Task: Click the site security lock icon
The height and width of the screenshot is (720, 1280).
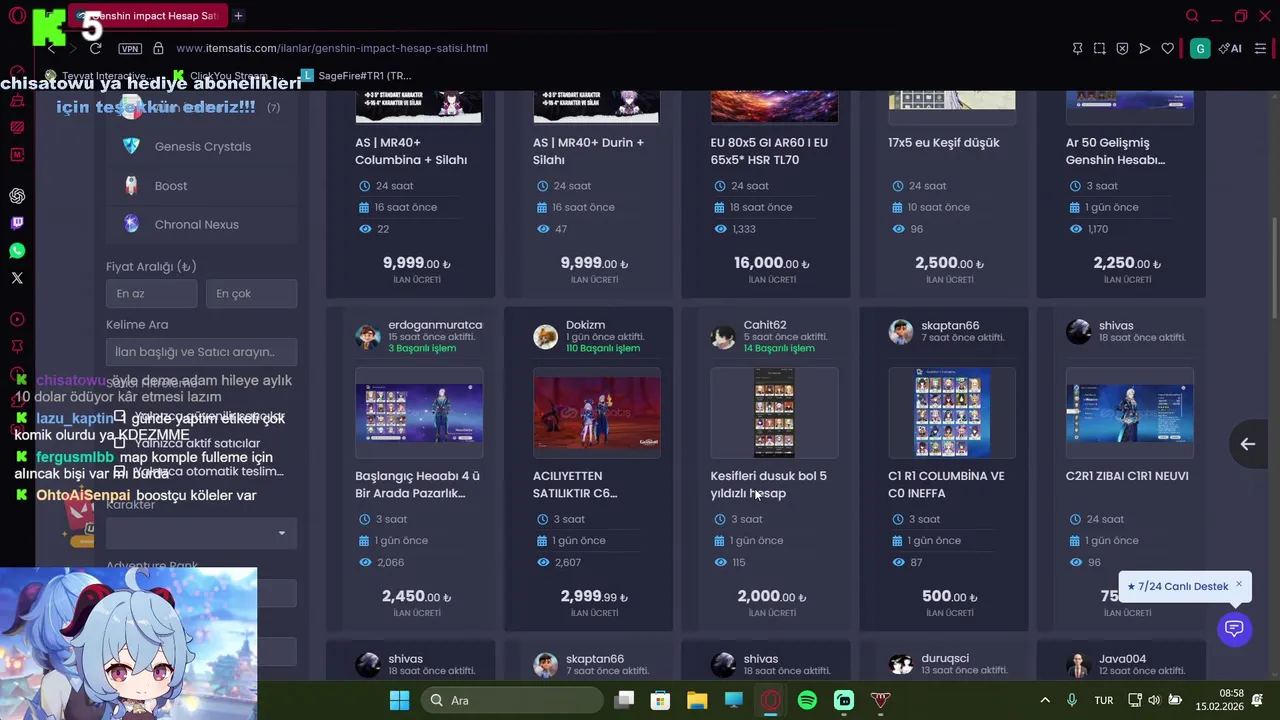Action: pyautogui.click(x=158, y=48)
